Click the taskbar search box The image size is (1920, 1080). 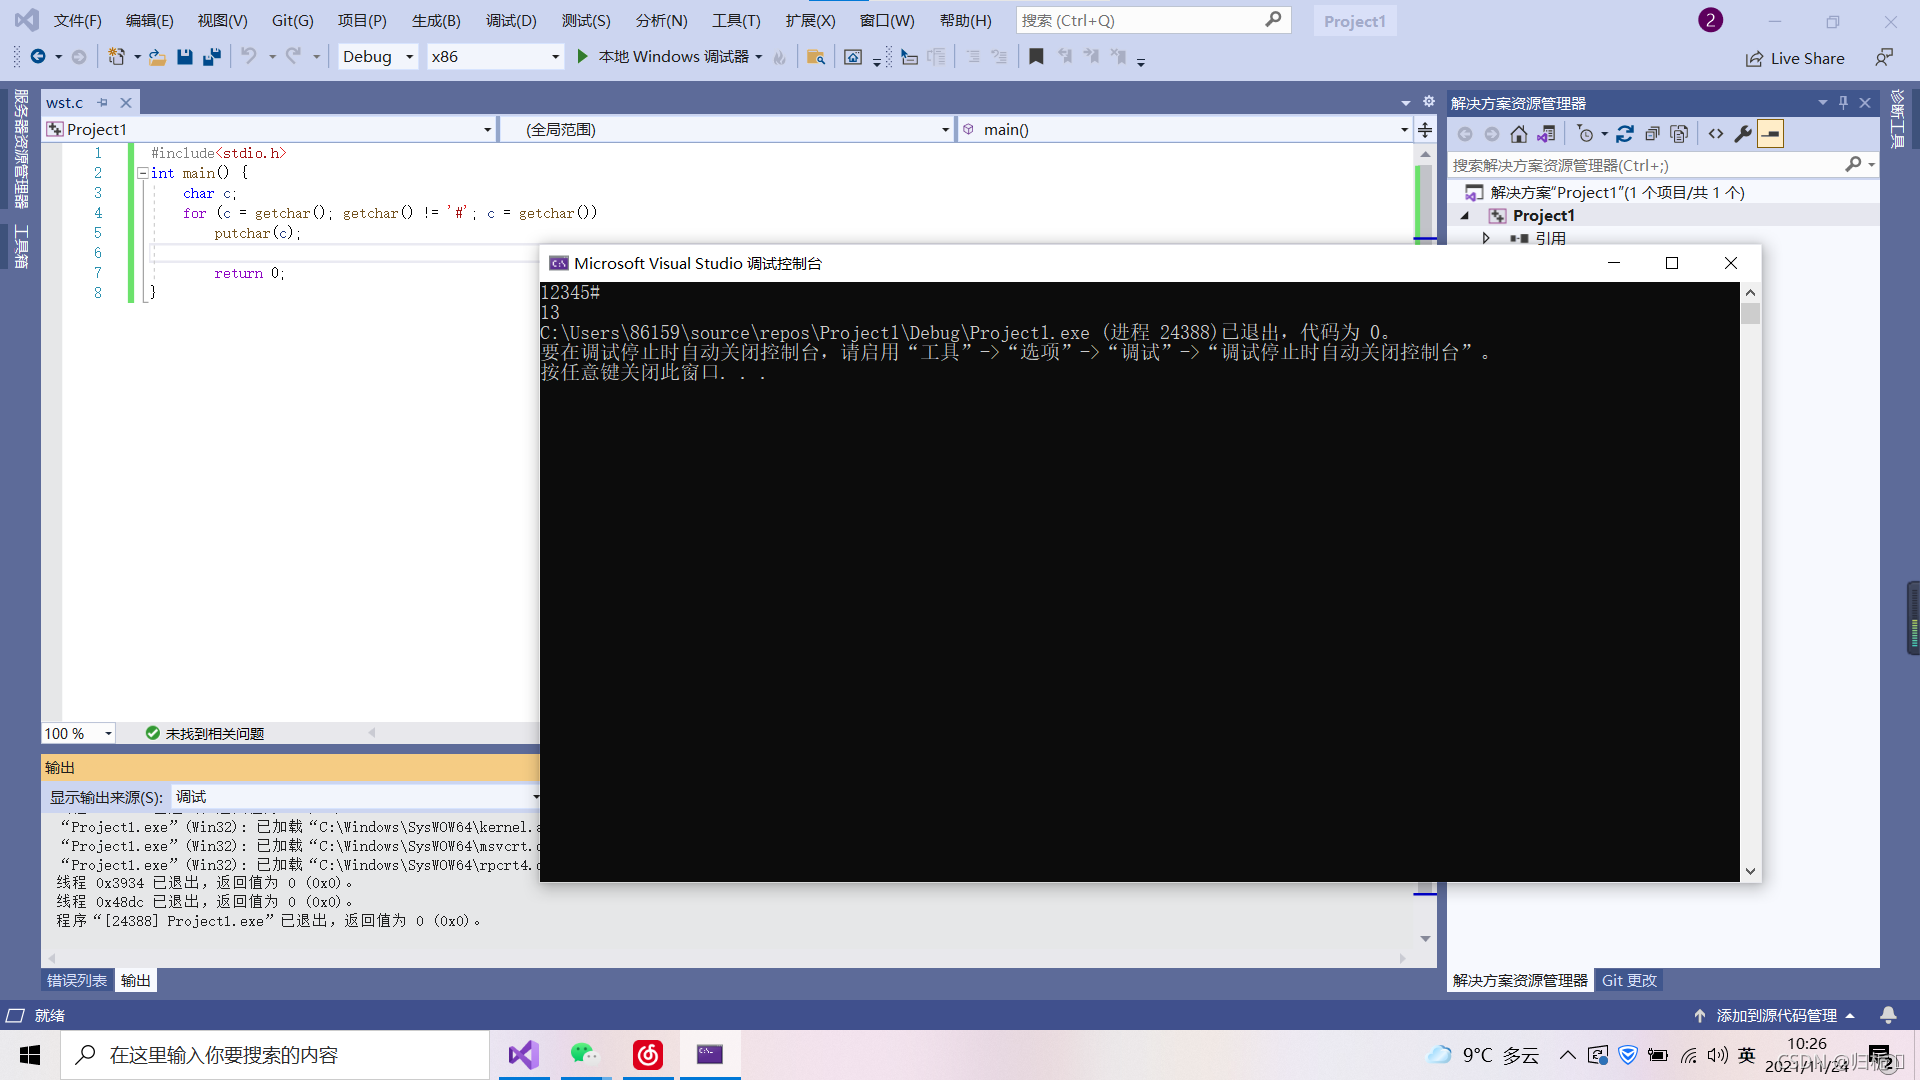275,1055
